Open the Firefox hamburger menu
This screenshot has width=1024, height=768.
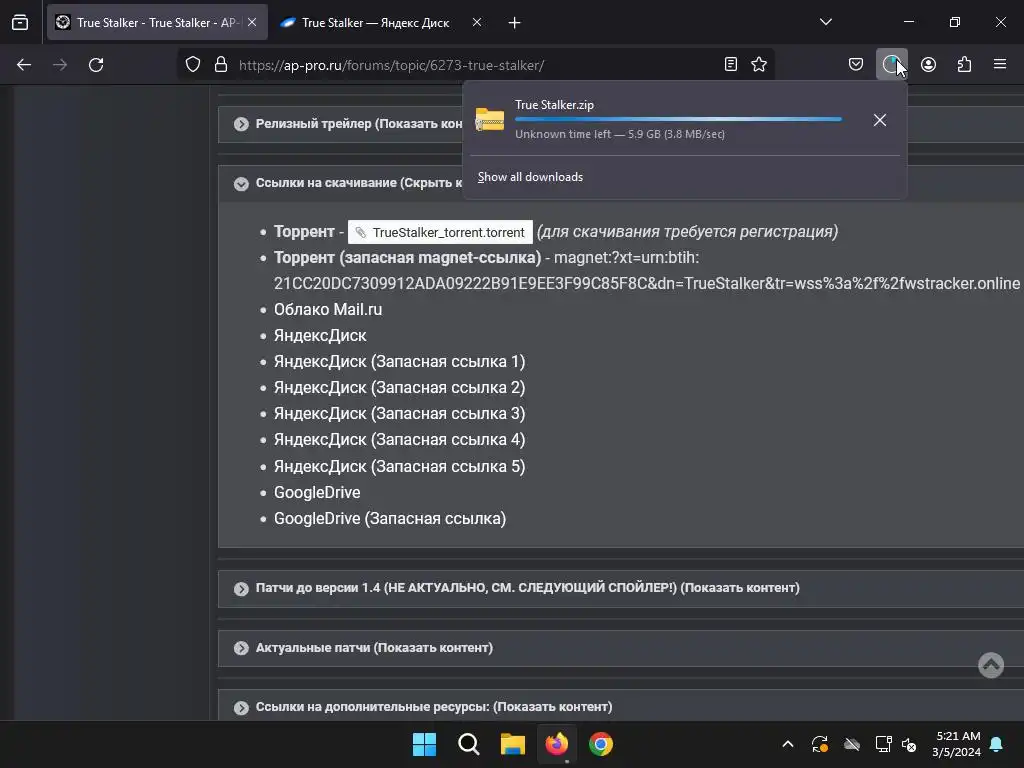1000,64
